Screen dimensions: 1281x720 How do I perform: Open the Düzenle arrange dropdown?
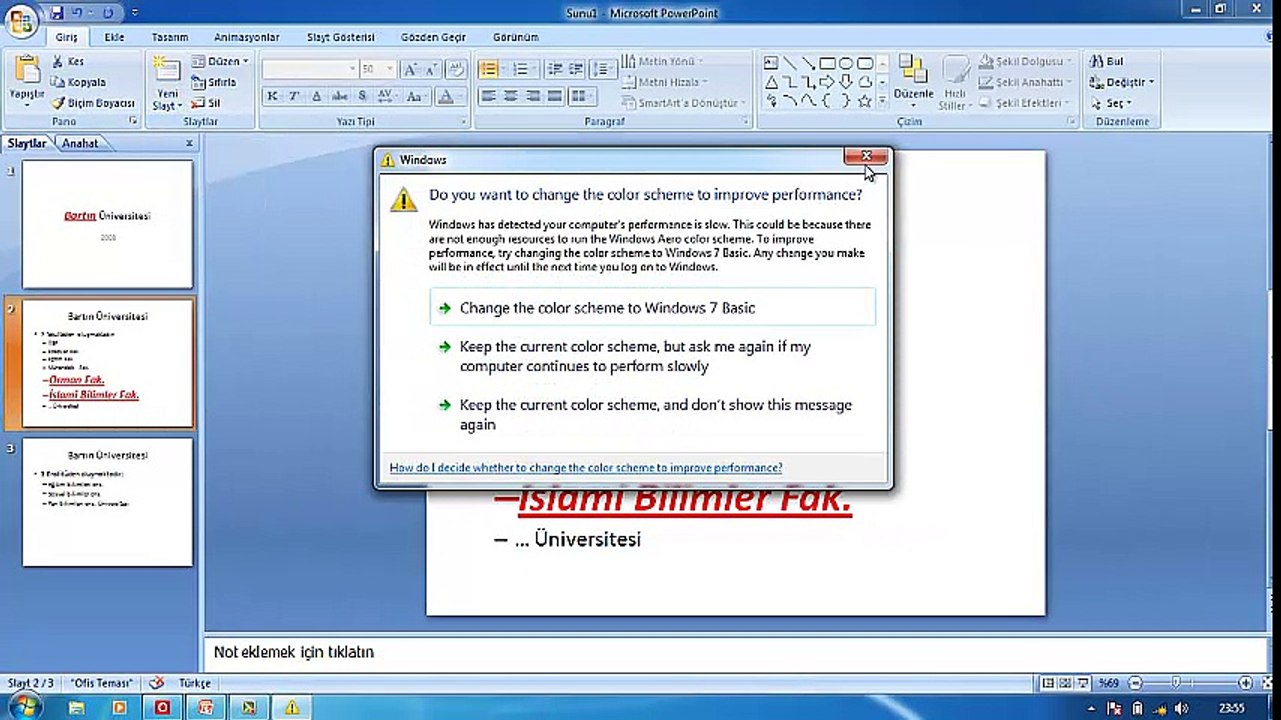click(913, 82)
